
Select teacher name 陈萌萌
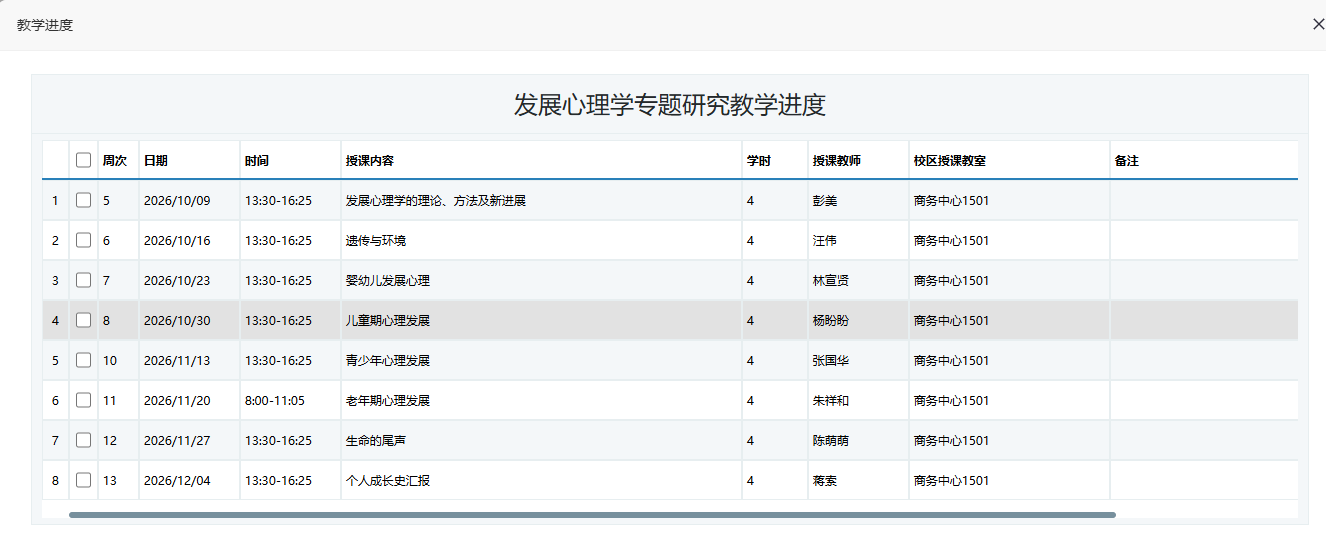[x=831, y=441]
